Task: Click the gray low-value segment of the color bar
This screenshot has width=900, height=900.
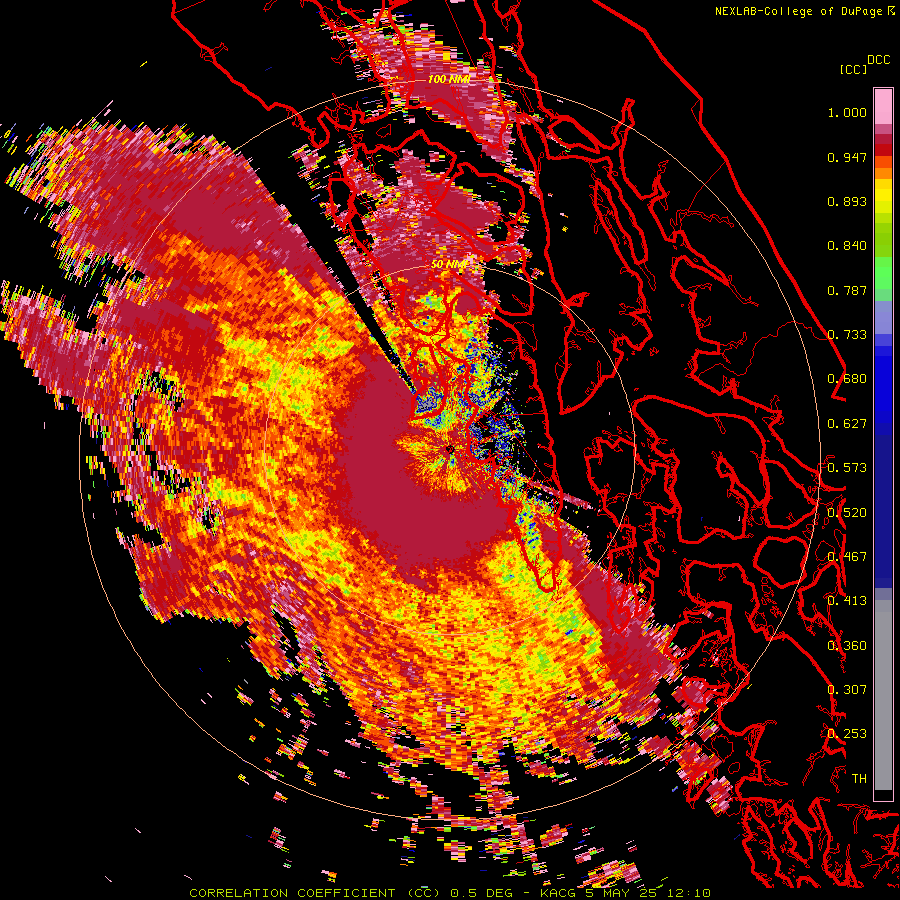Action: point(883,695)
